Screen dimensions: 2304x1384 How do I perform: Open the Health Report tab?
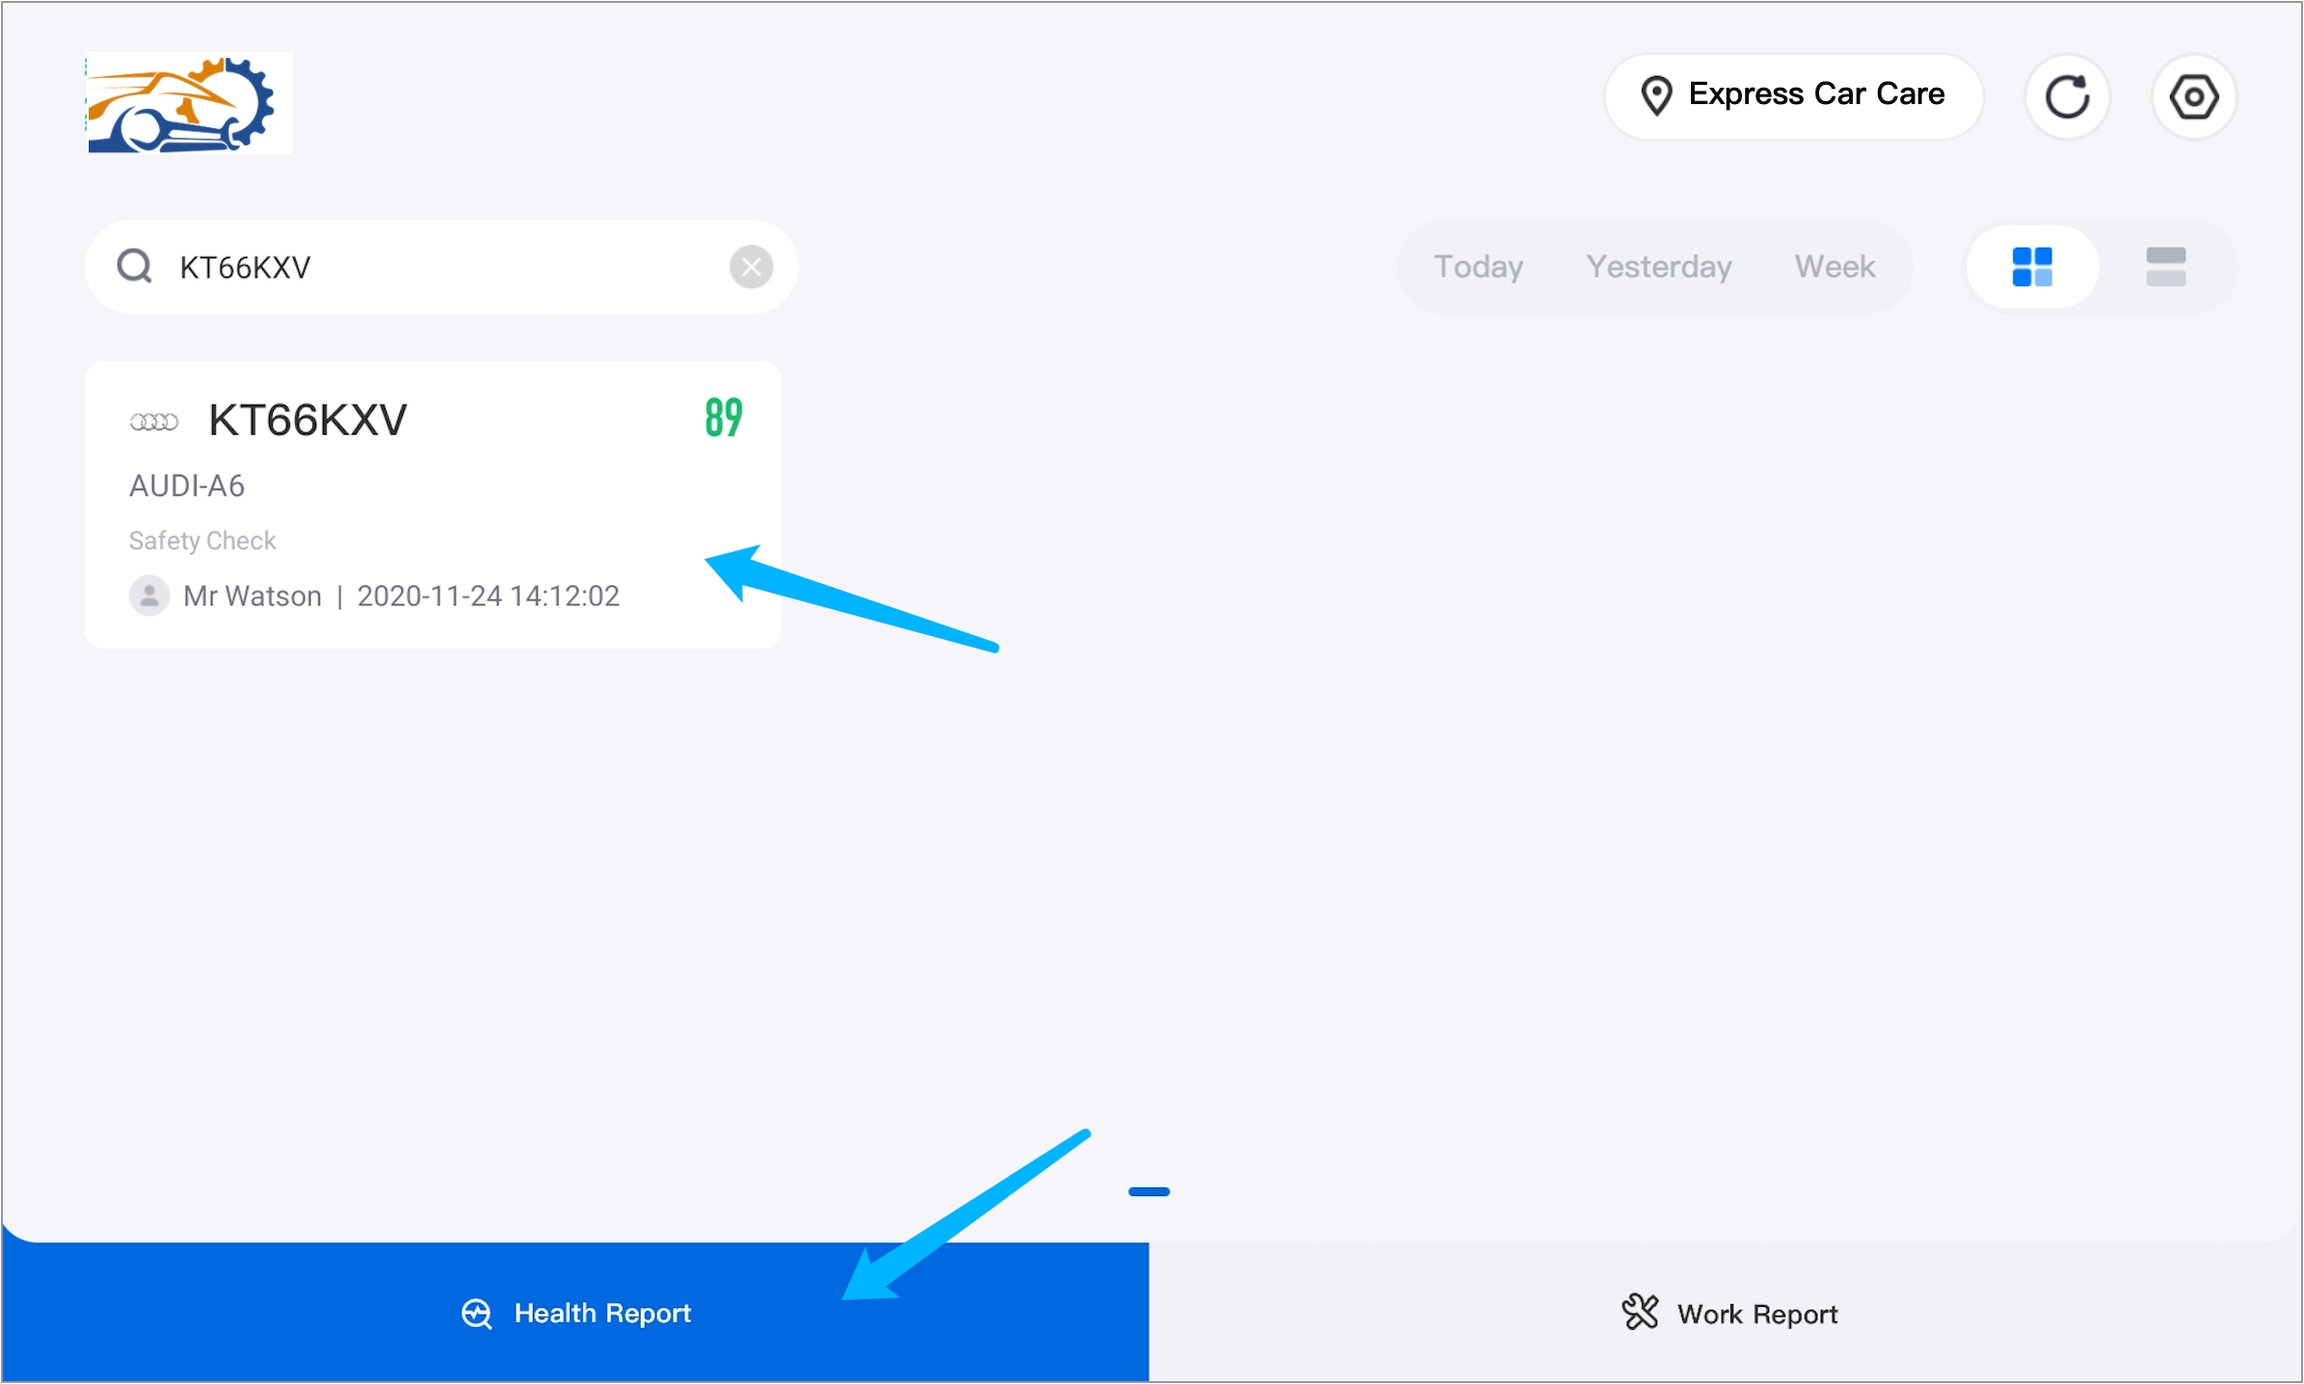point(576,1313)
